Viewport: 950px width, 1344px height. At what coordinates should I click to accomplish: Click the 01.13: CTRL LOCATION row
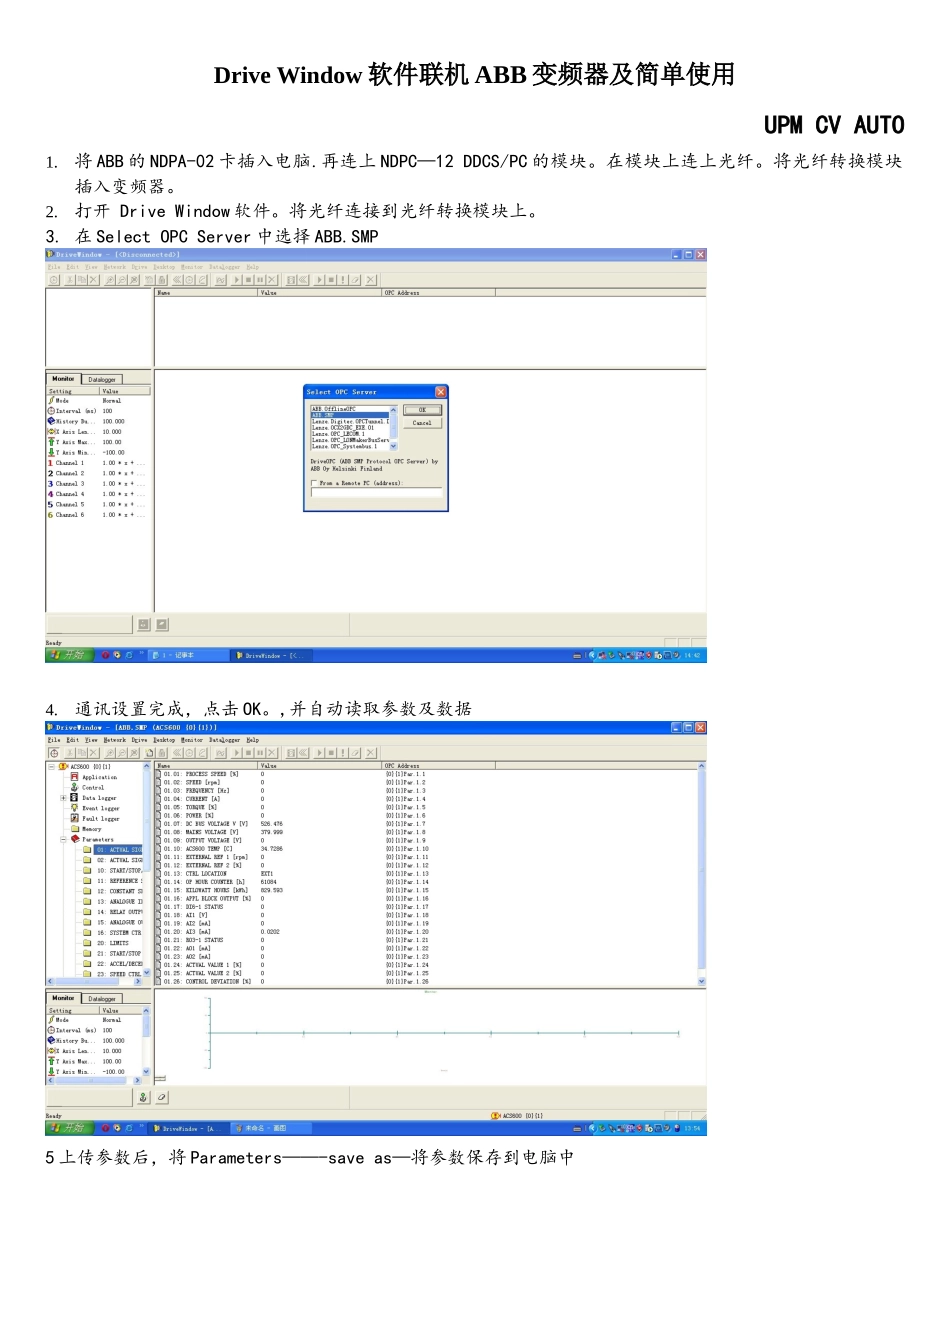(x=428, y=874)
